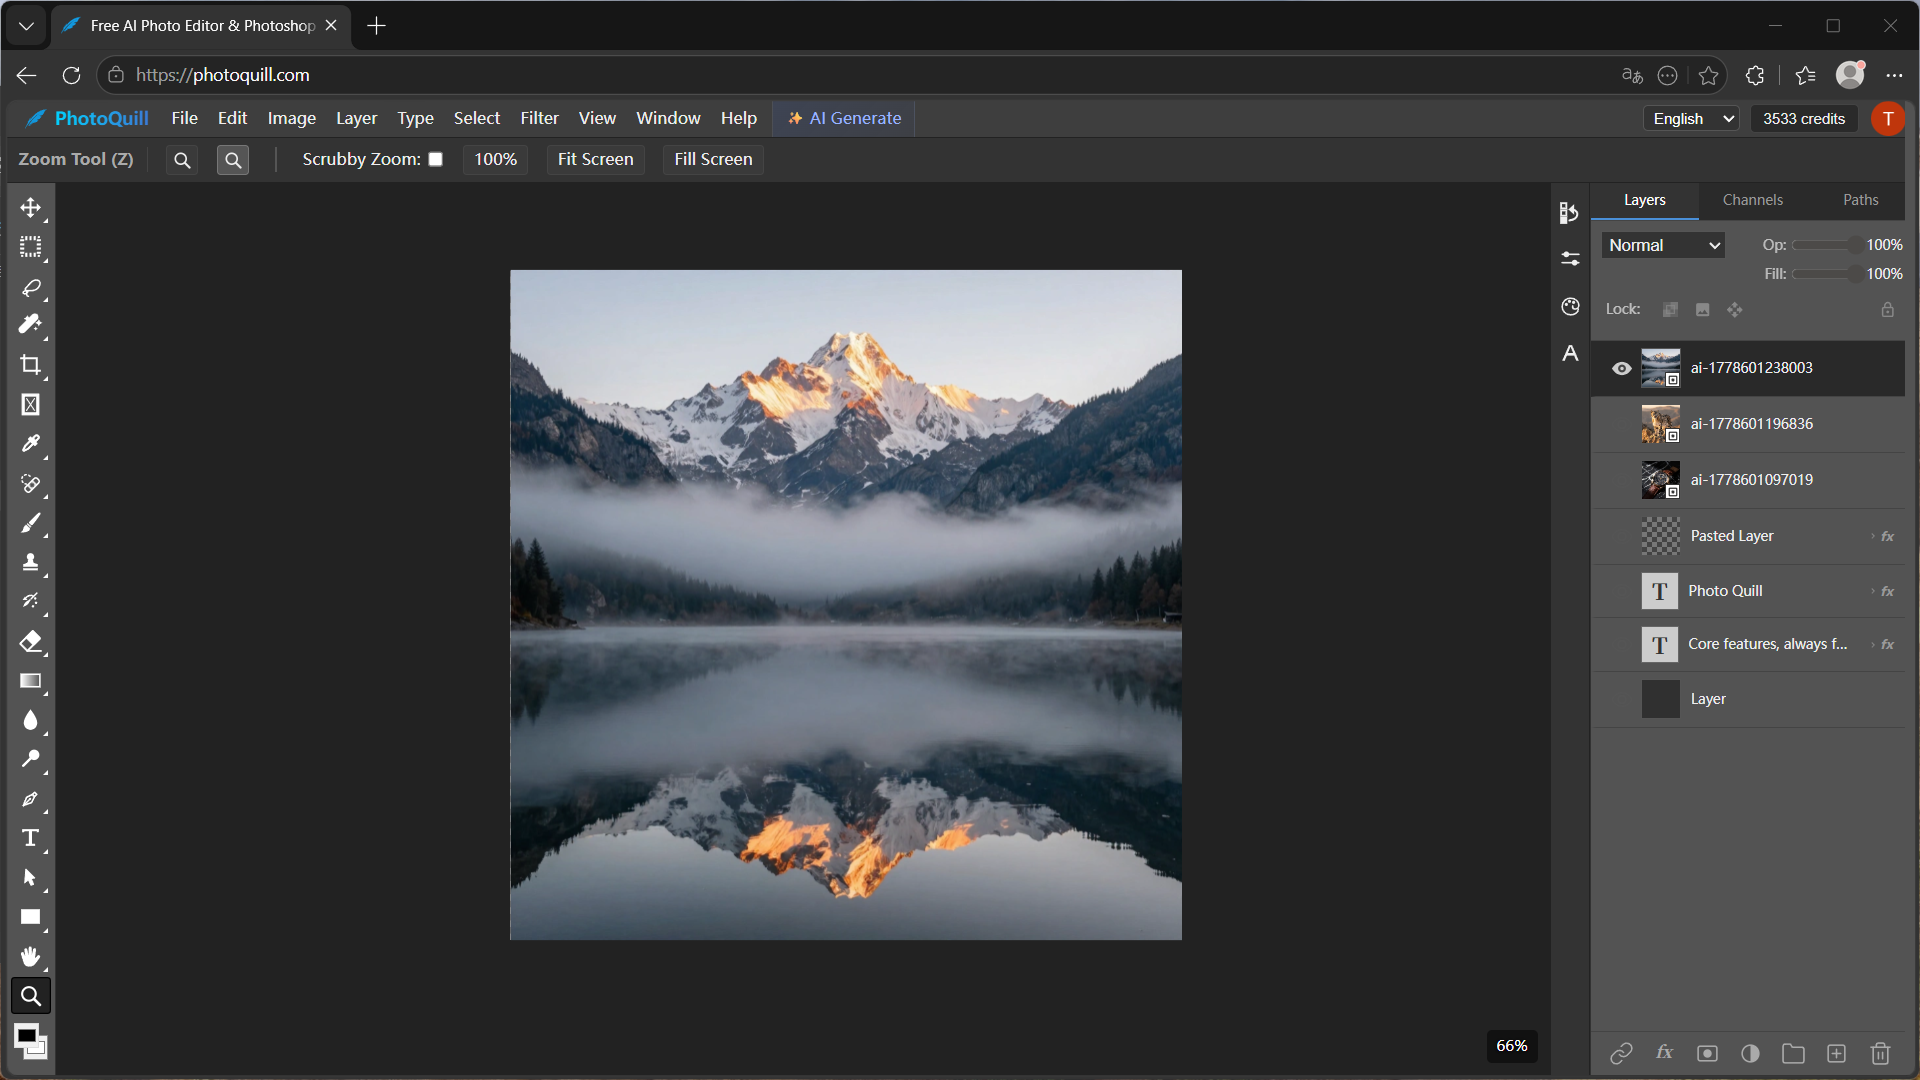1920x1080 pixels.
Task: Select the Eraser tool
Action: [x=31, y=641]
